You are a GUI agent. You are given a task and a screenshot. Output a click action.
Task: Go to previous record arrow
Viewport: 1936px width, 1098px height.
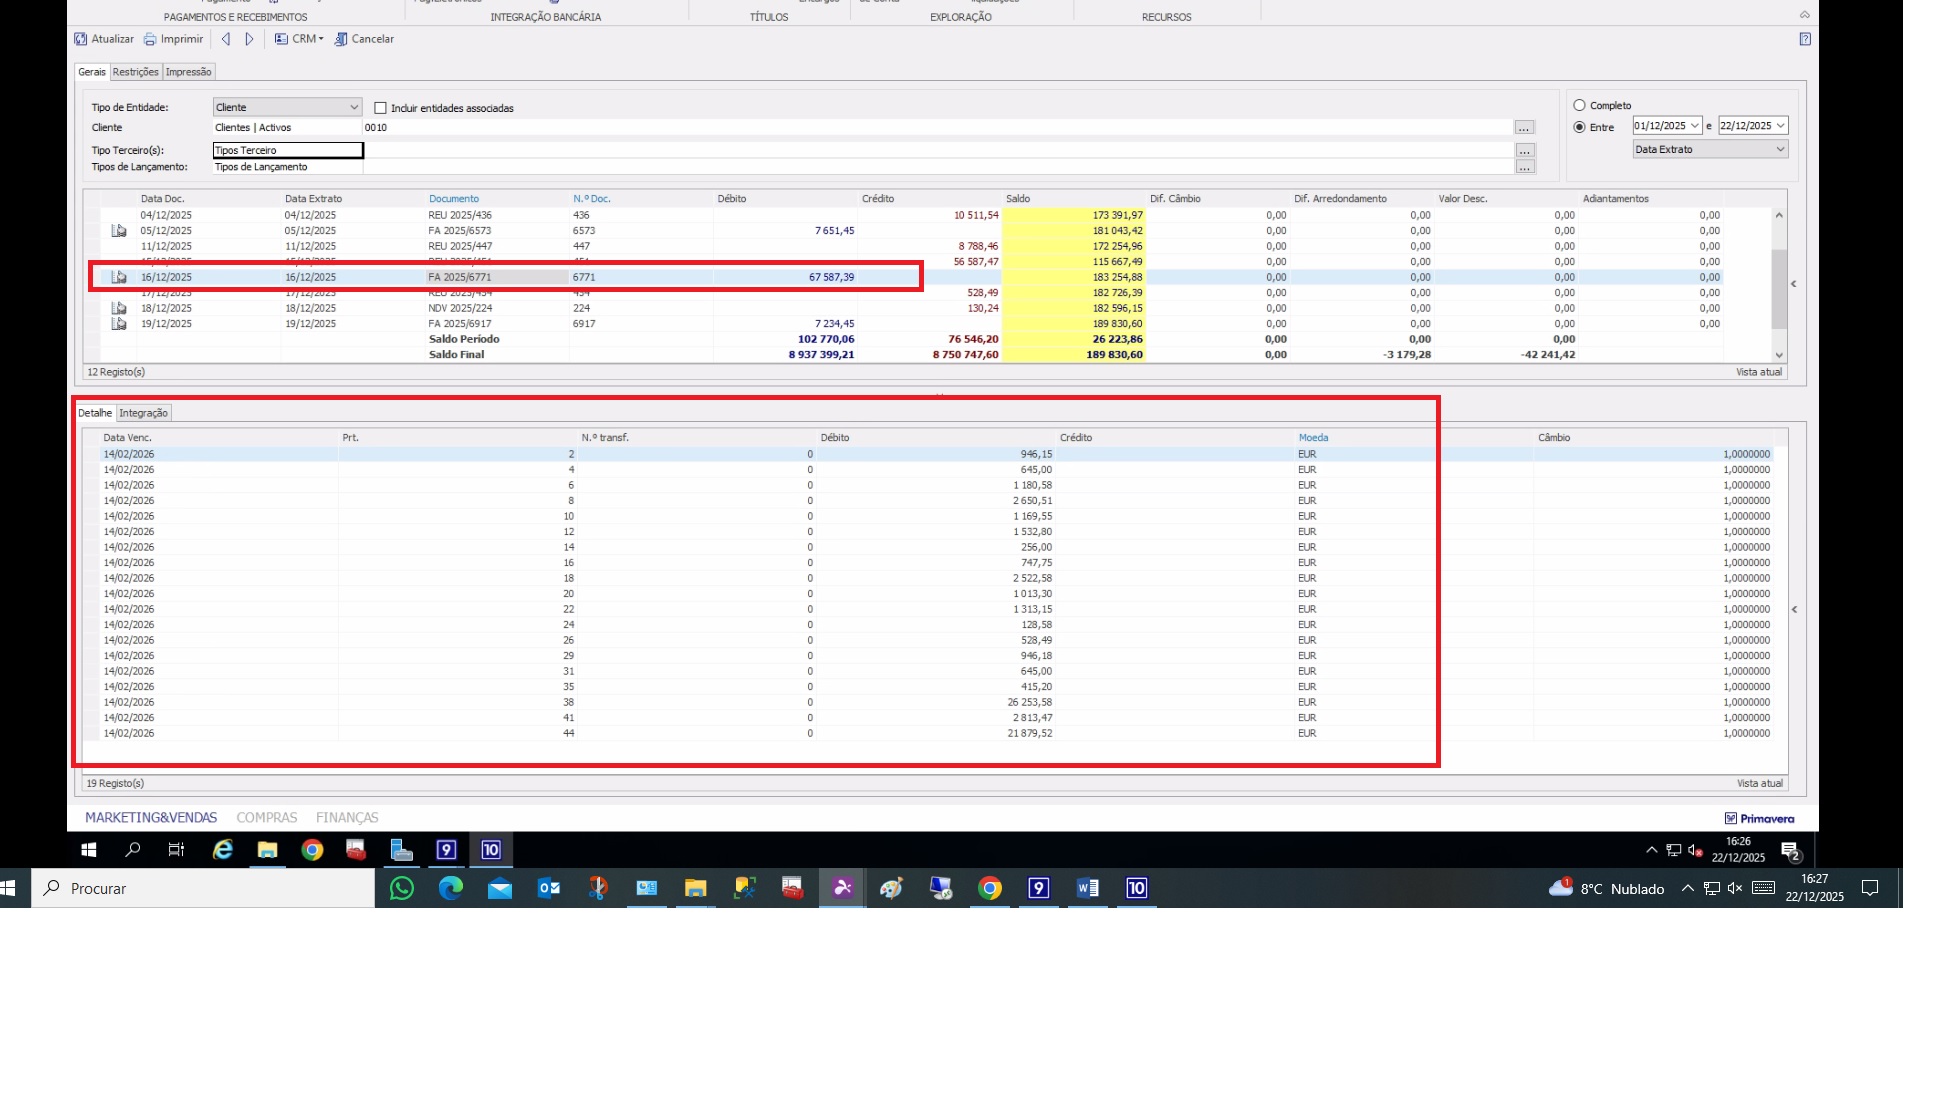click(x=226, y=39)
